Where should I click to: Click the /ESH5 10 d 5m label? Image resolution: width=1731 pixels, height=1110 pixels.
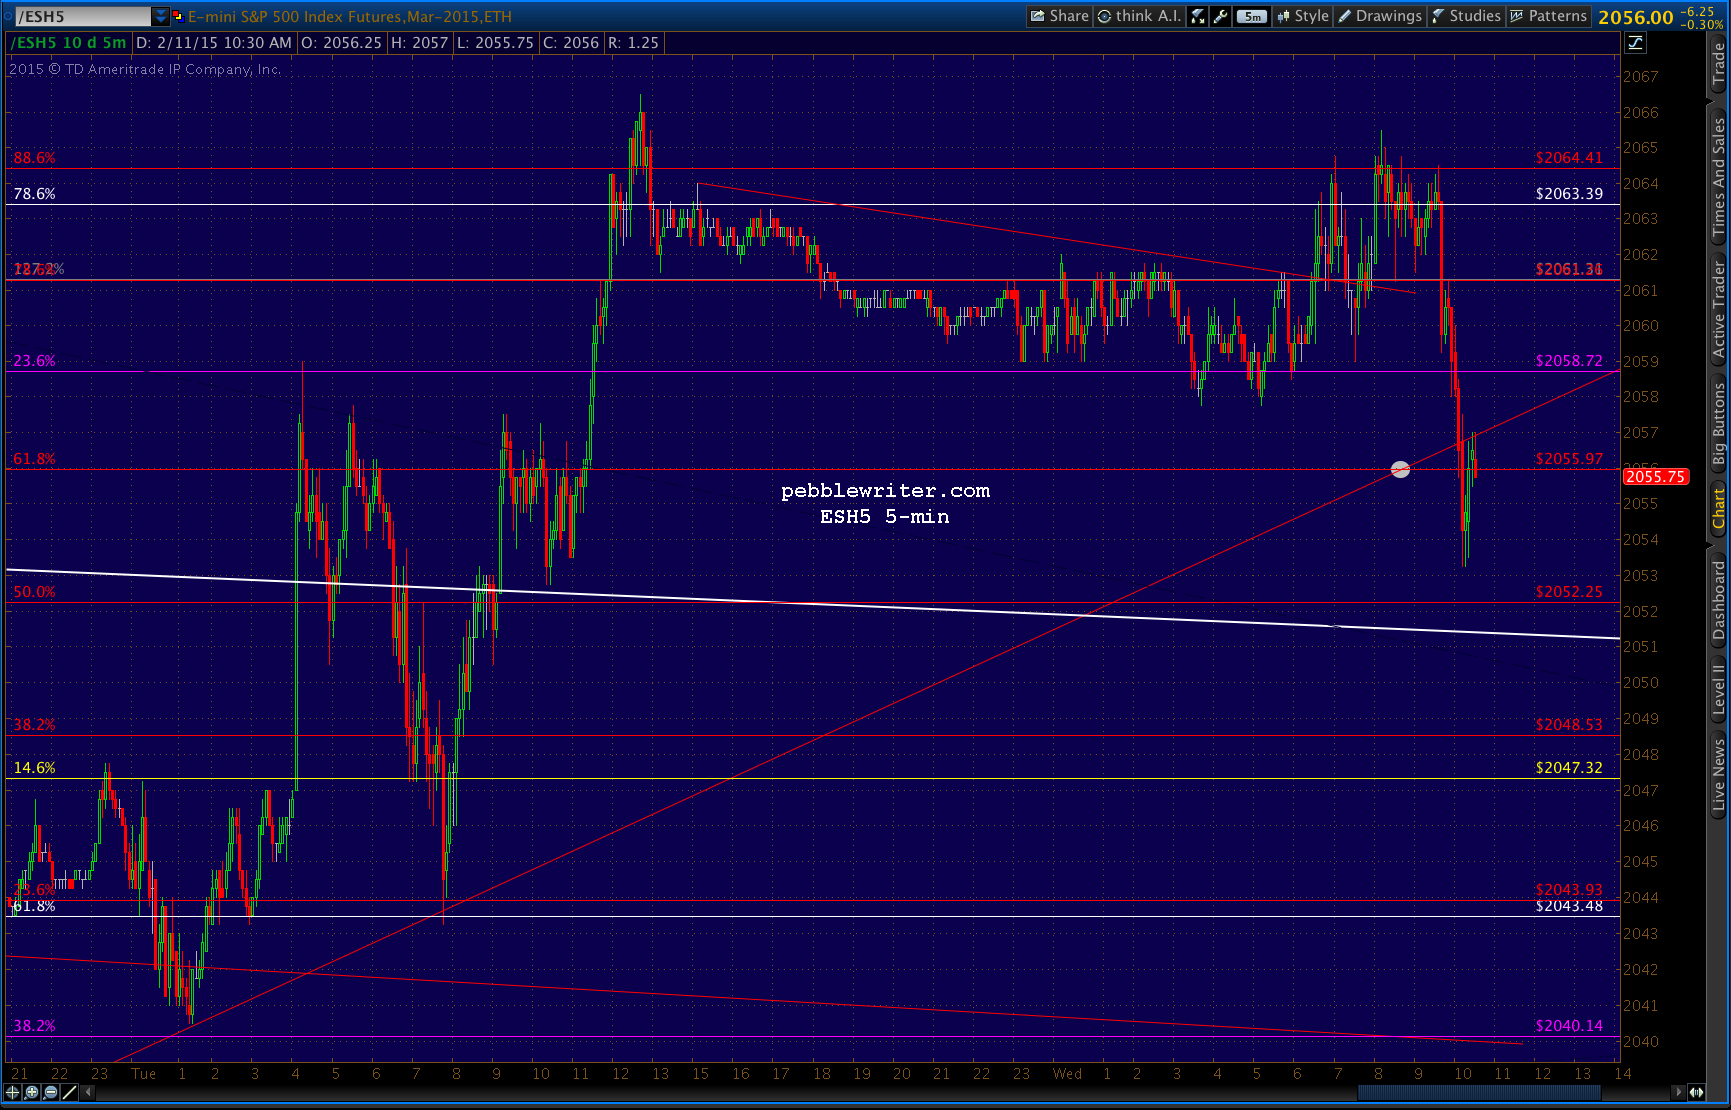pos(69,43)
